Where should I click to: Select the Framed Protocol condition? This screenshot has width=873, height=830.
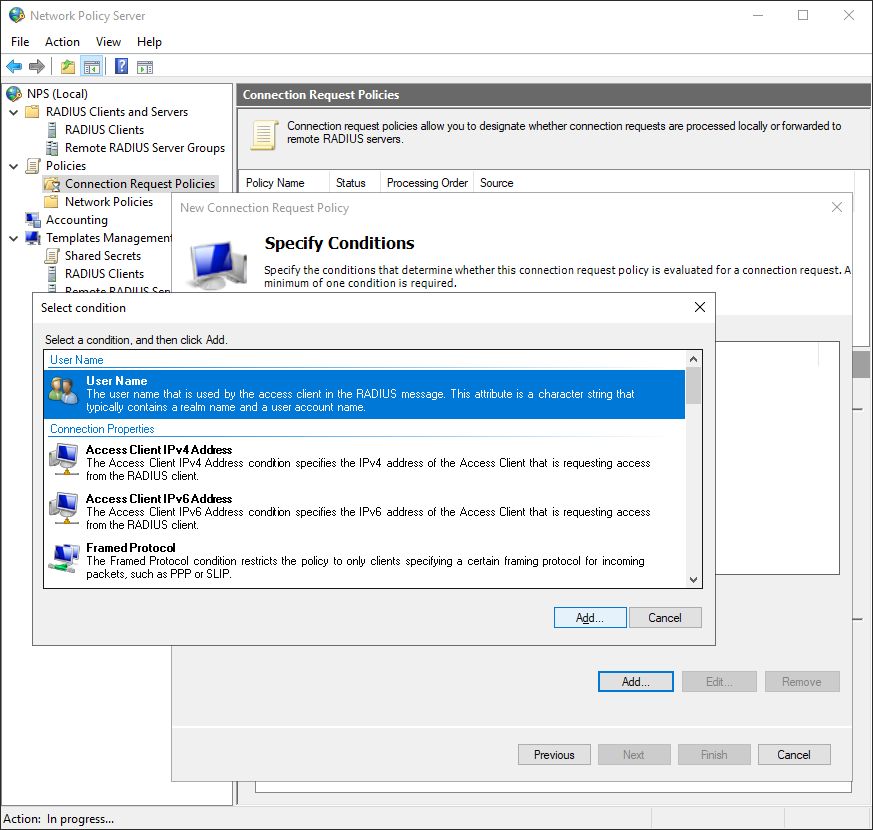(x=365, y=561)
